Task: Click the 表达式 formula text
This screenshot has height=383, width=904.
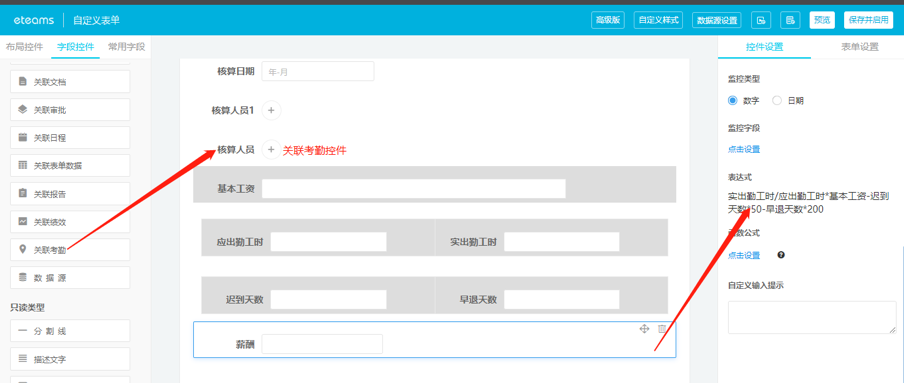Action: point(808,203)
